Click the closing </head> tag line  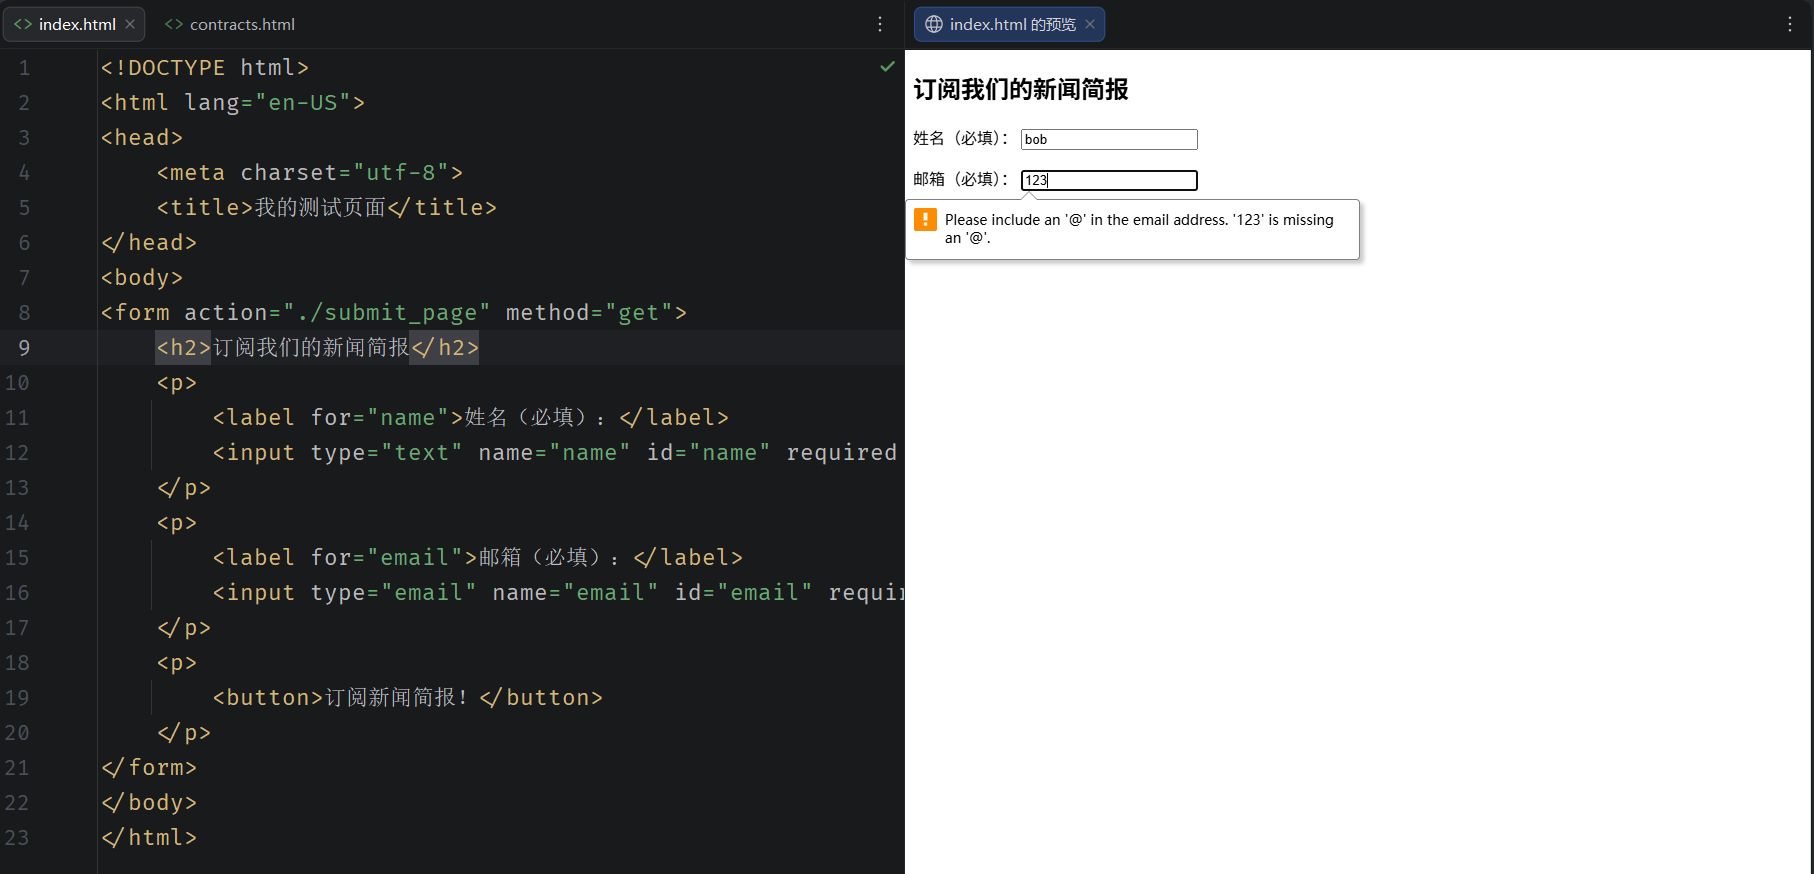pos(148,243)
